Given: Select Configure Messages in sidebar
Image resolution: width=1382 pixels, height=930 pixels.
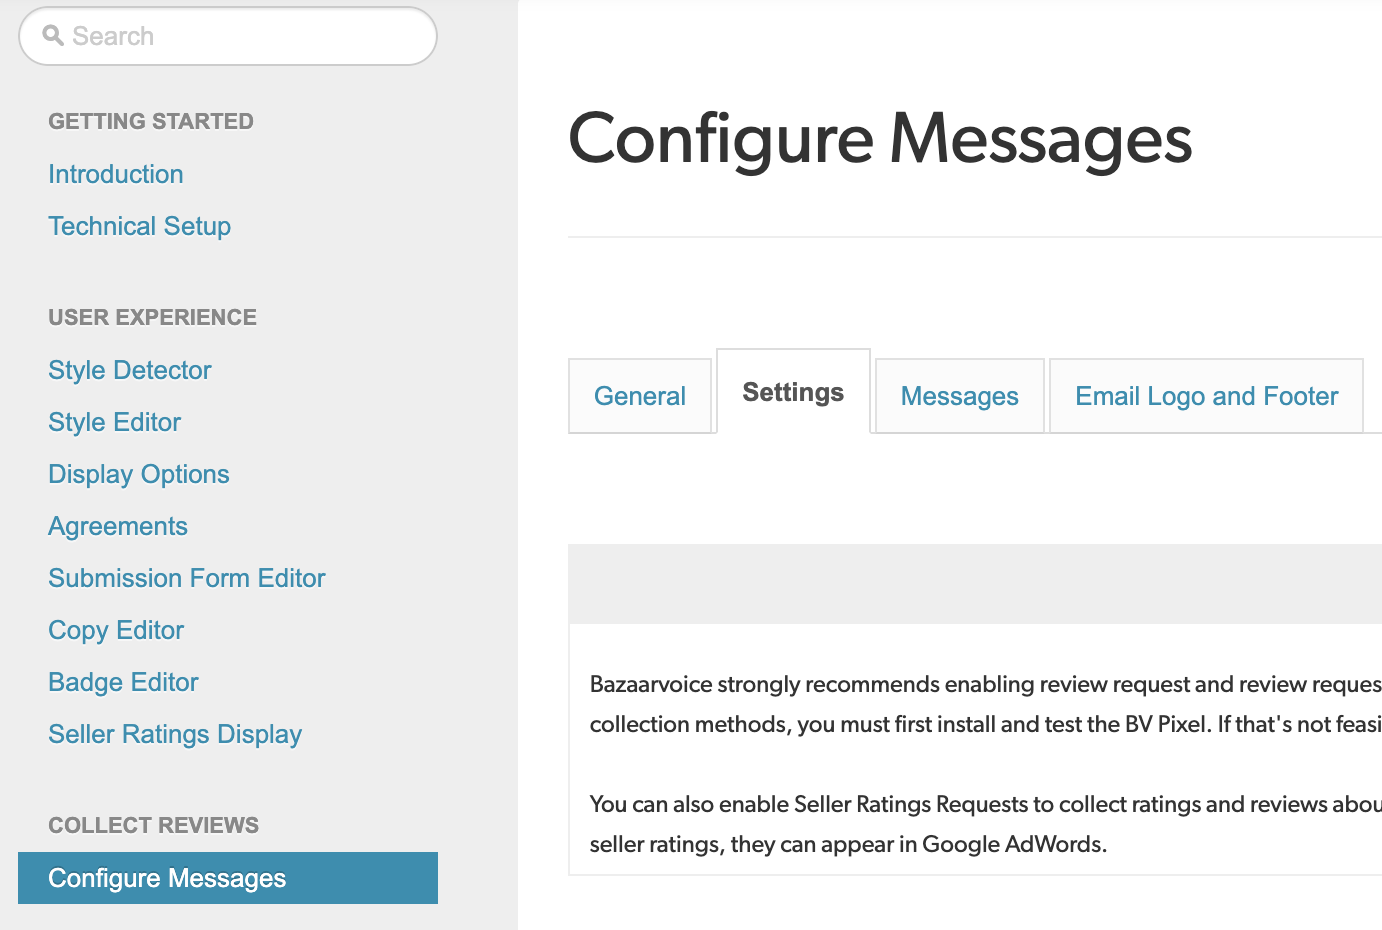Looking at the screenshot, I should click(228, 878).
